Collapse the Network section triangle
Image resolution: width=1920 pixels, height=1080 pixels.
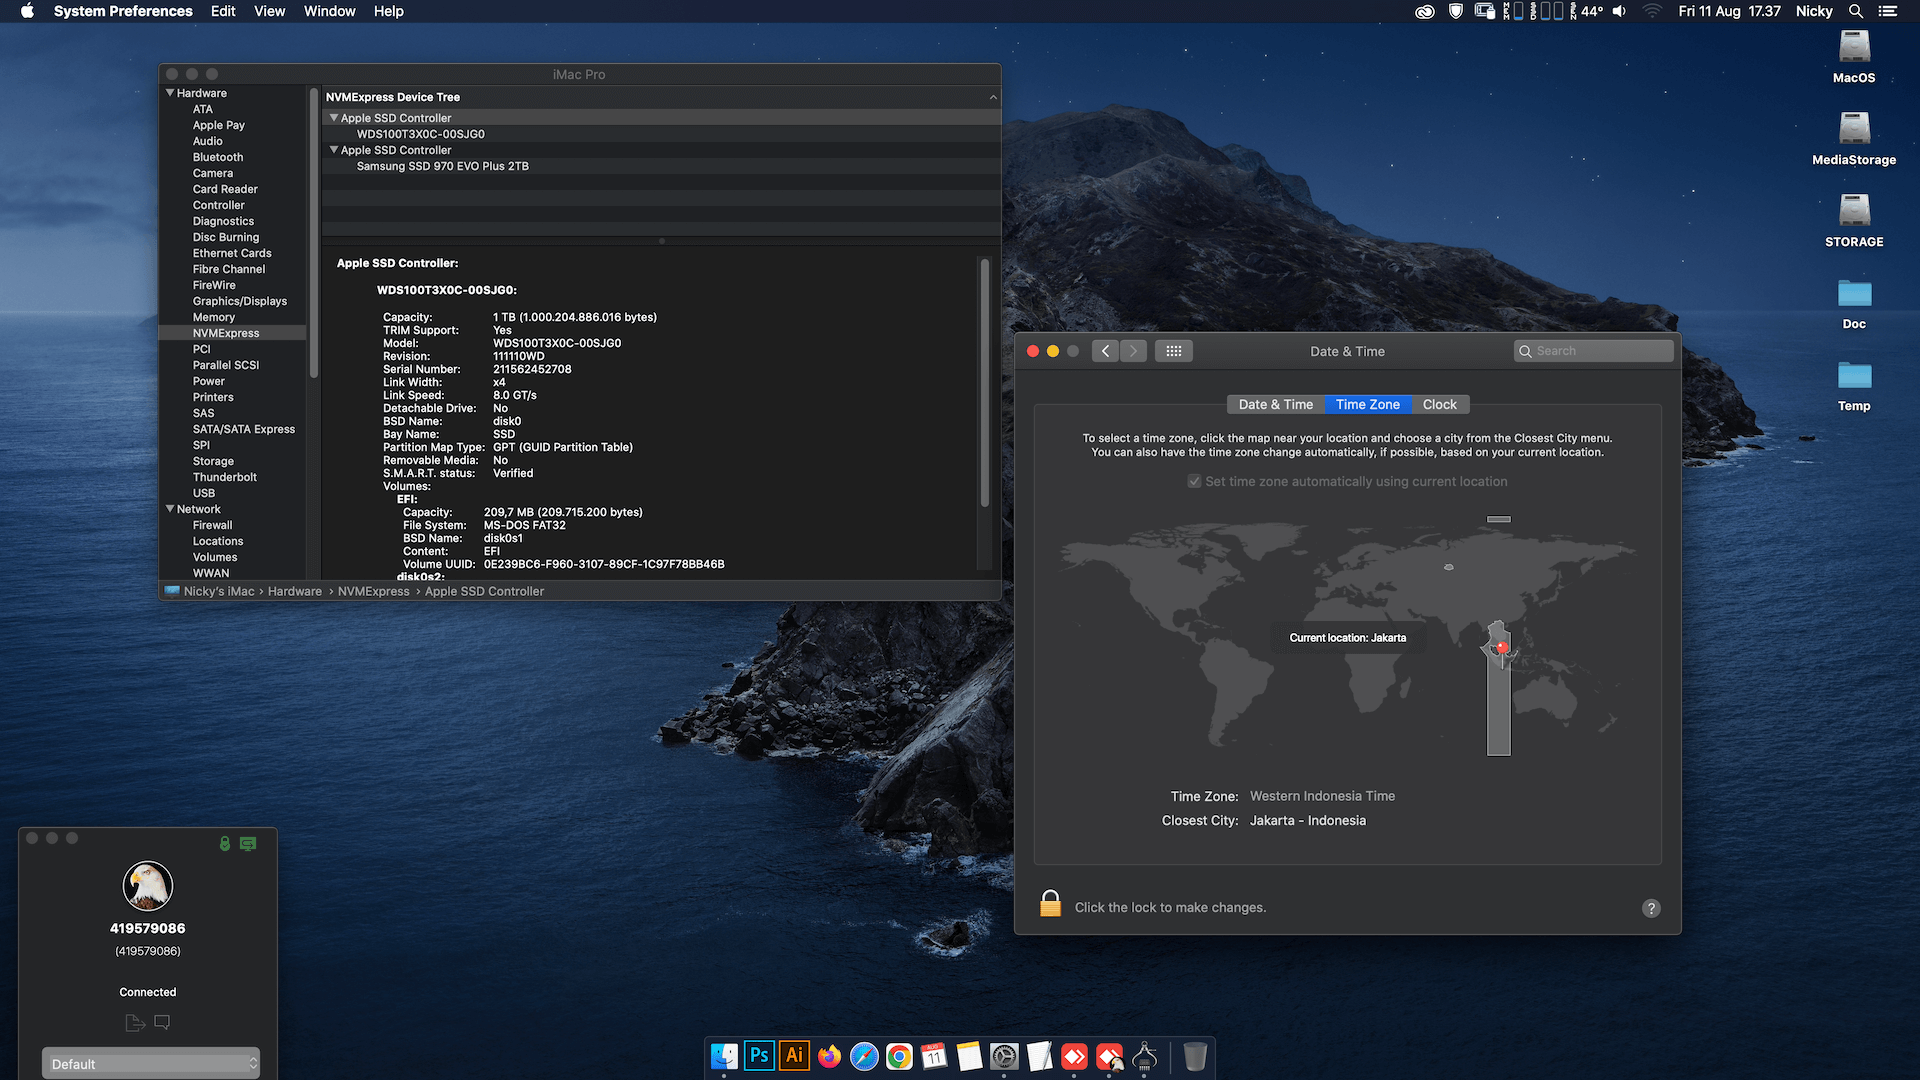[x=170, y=509]
